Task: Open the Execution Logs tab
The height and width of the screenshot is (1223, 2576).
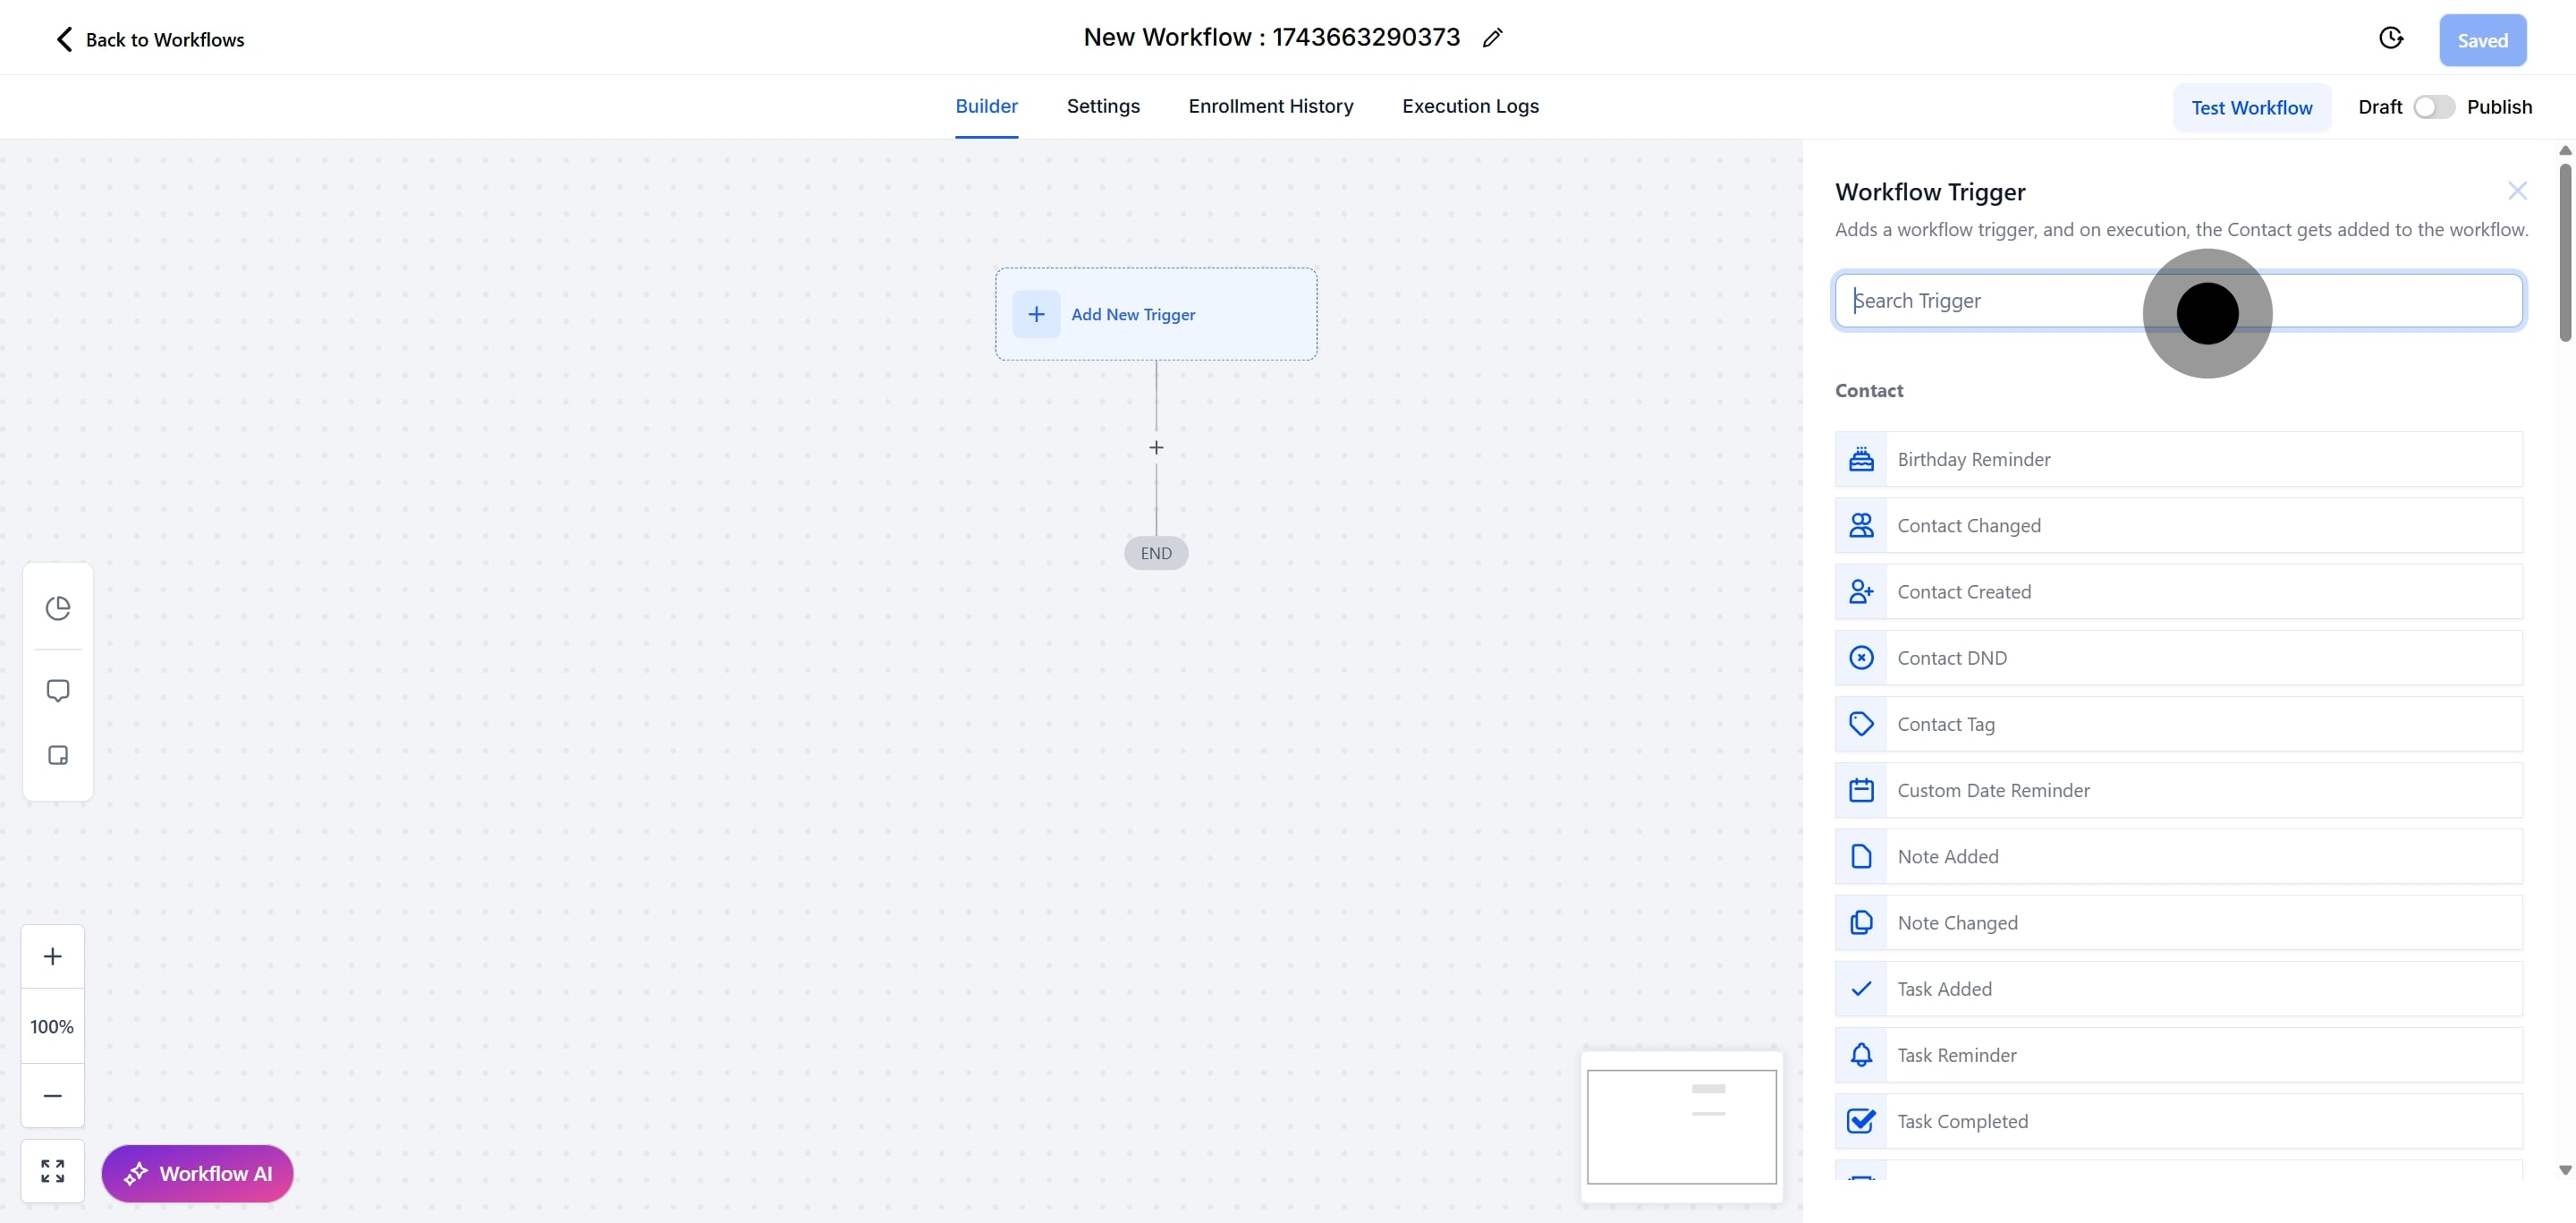Action: pyautogui.click(x=1469, y=106)
